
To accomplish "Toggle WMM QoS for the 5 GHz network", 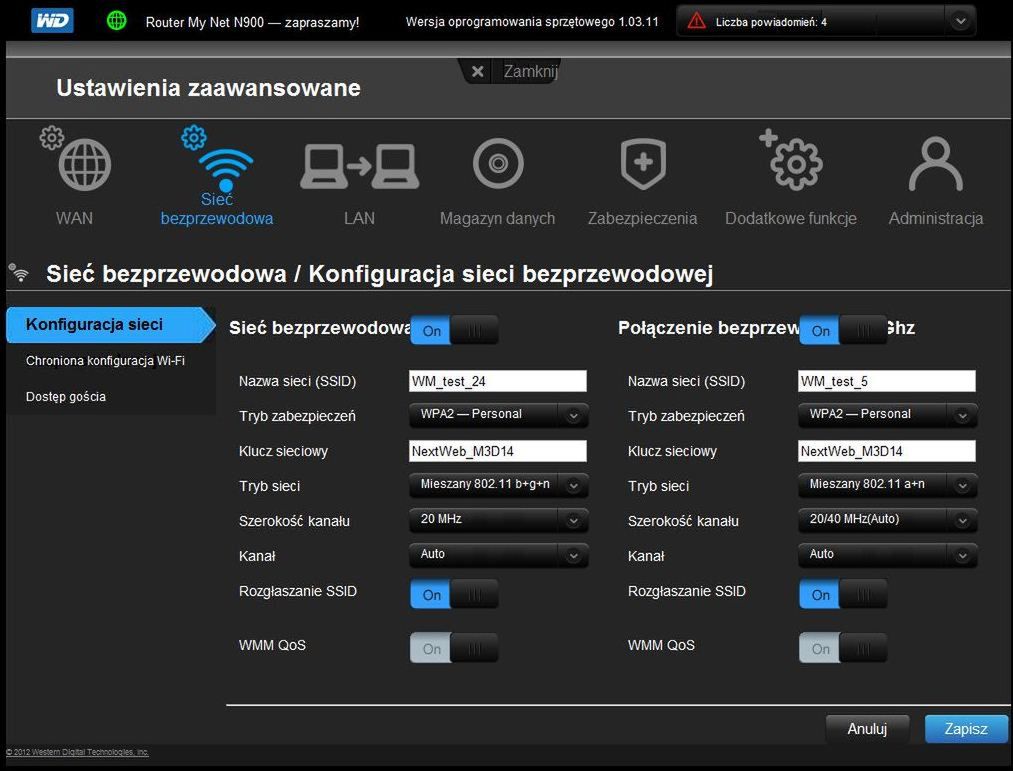I will pyautogui.click(x=842, y=648).
